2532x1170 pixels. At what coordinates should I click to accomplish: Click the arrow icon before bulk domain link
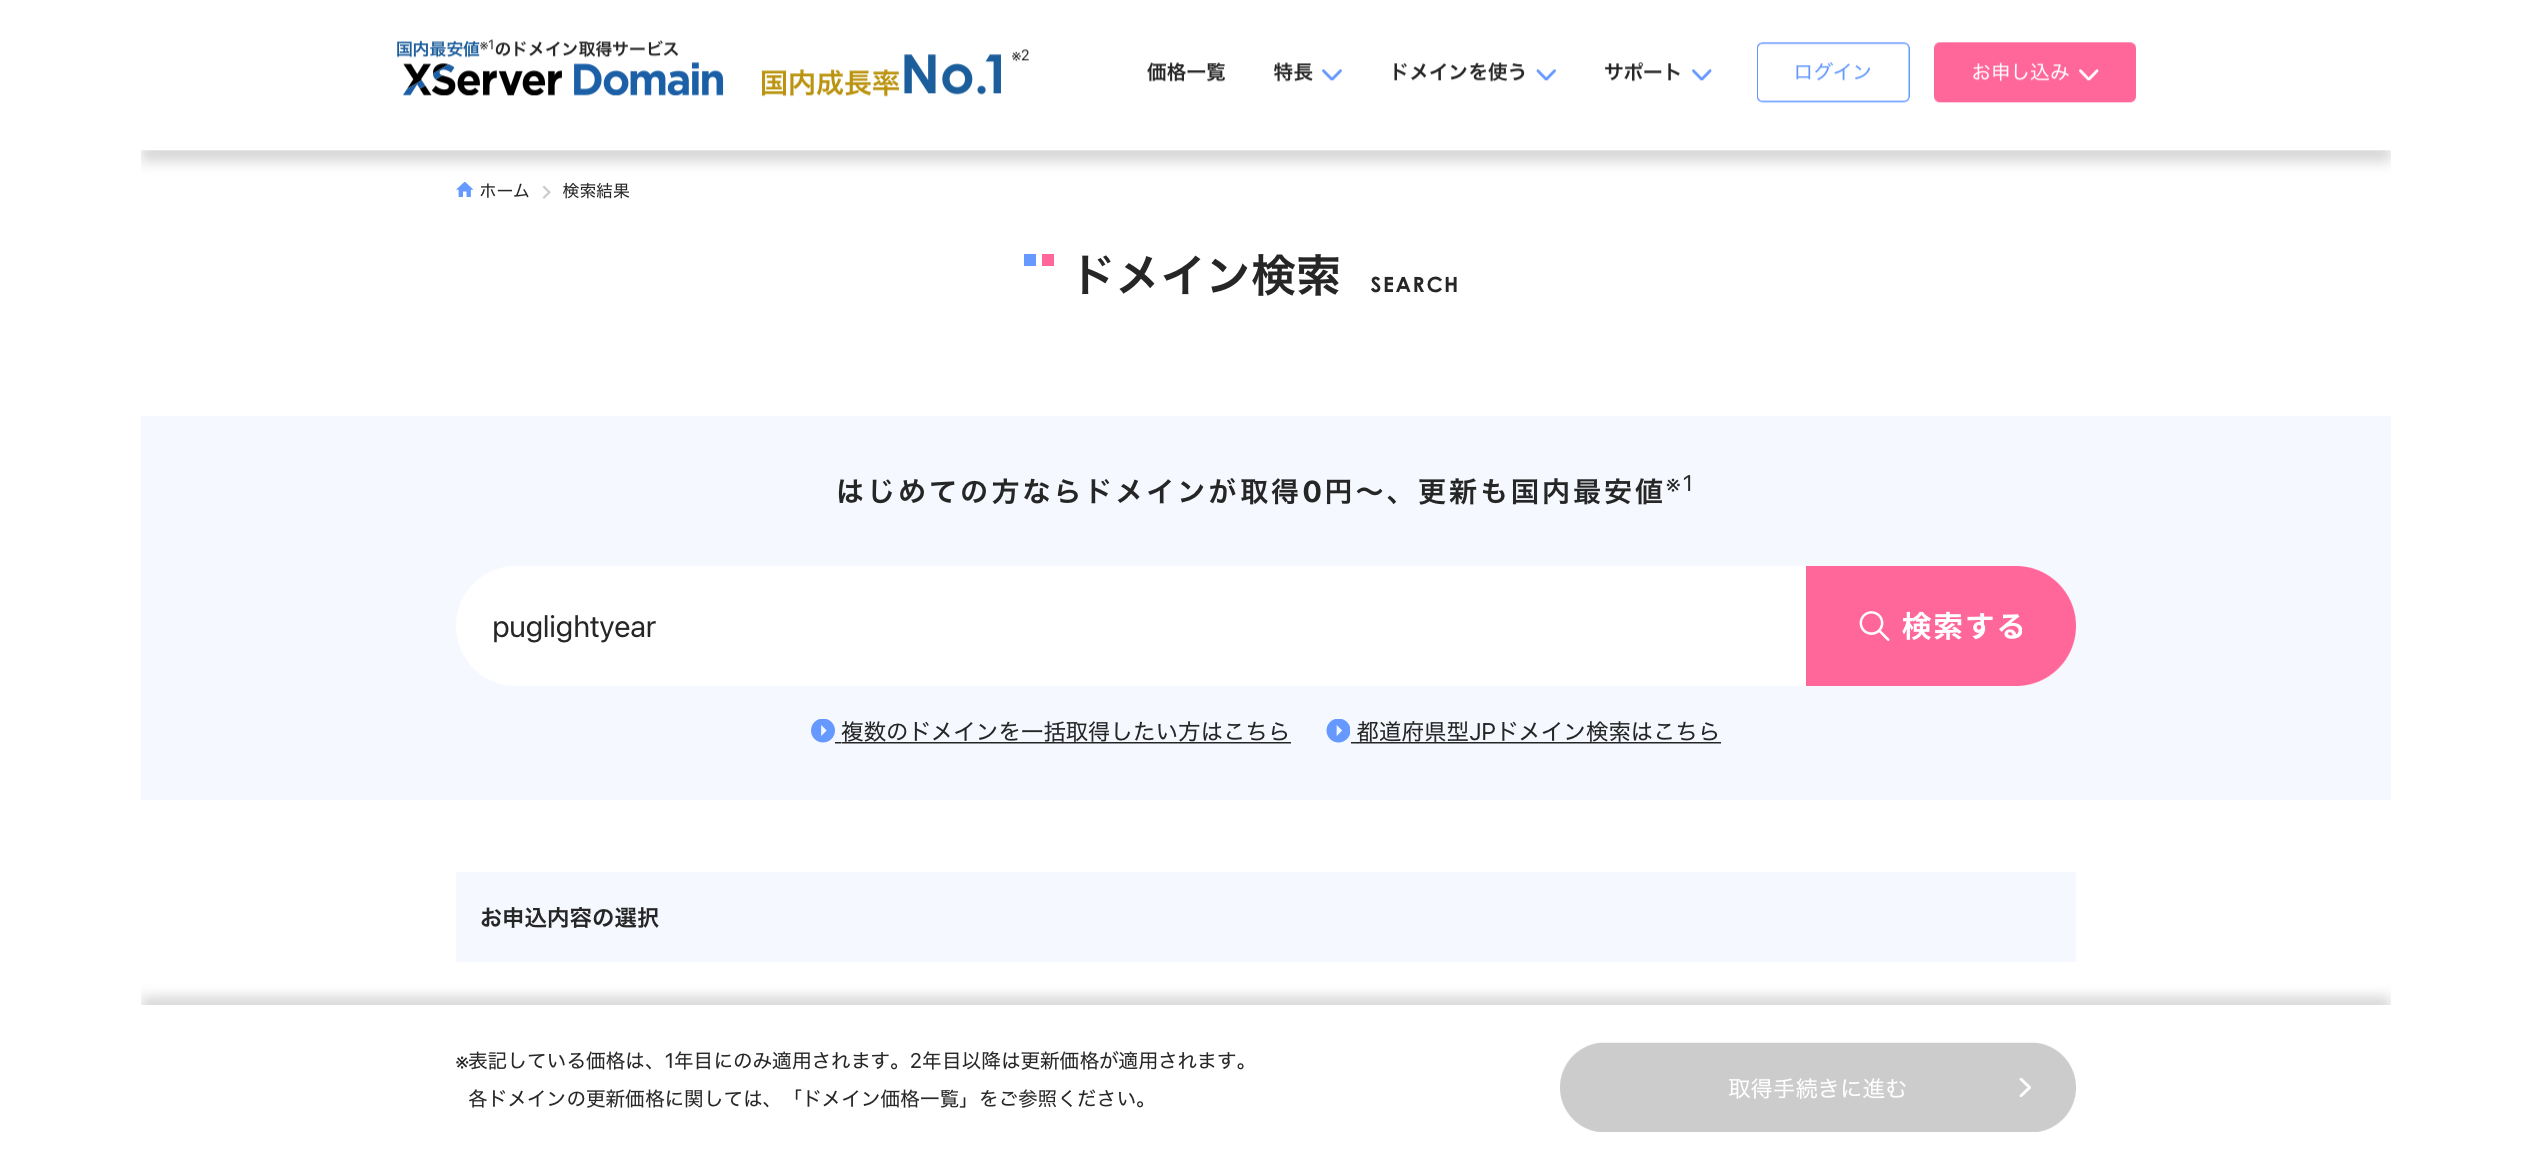click(x=822, y=731)
